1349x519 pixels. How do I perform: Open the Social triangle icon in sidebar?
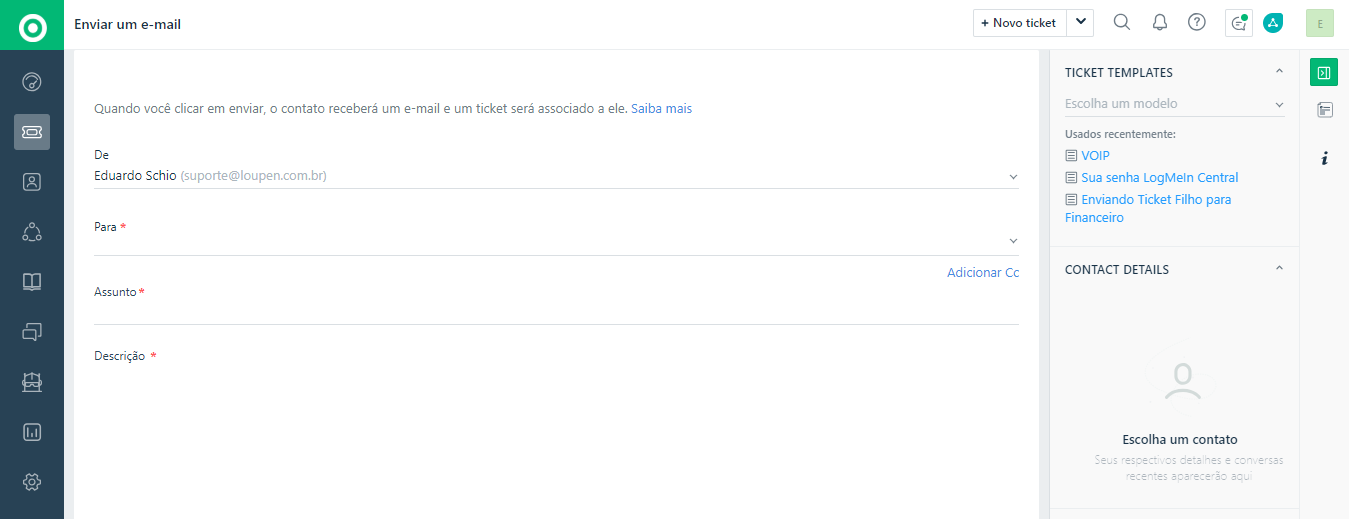32,232
